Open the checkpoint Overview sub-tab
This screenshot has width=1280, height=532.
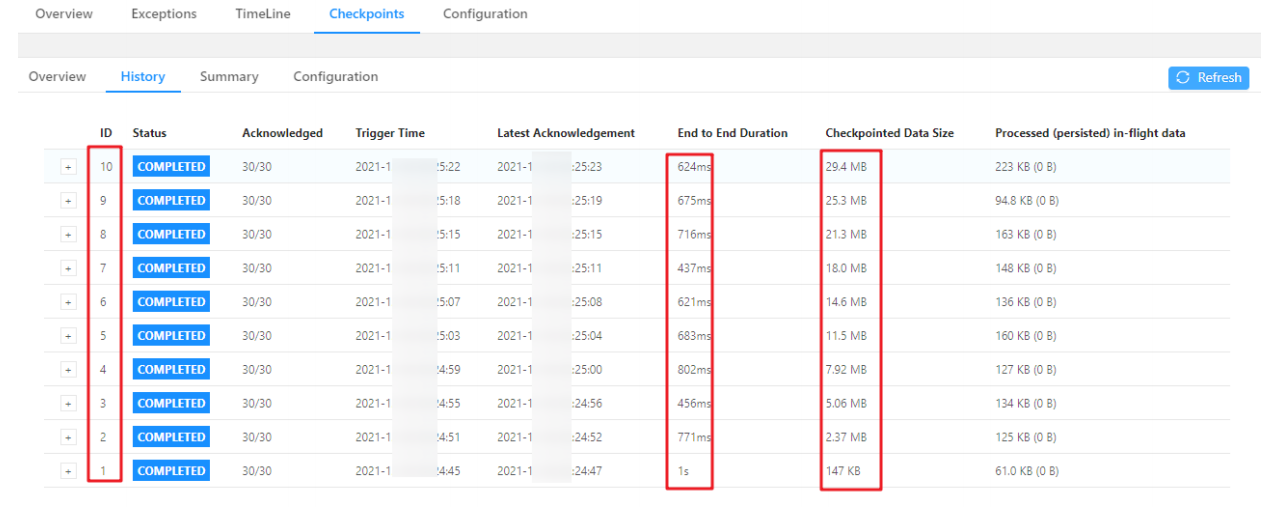coord(57,77)
